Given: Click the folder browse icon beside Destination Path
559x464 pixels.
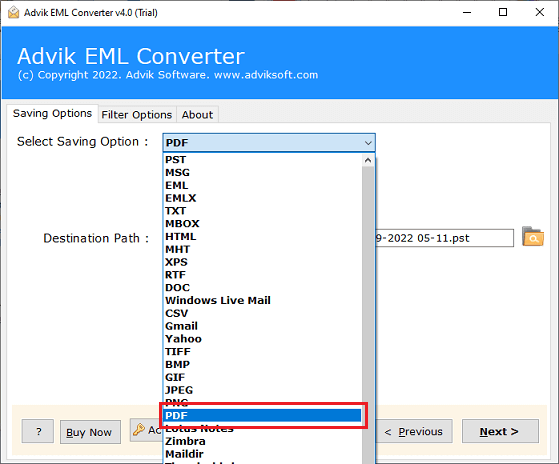Looking at the screenshot, I should pyautogui.click(x=533, y=237).
